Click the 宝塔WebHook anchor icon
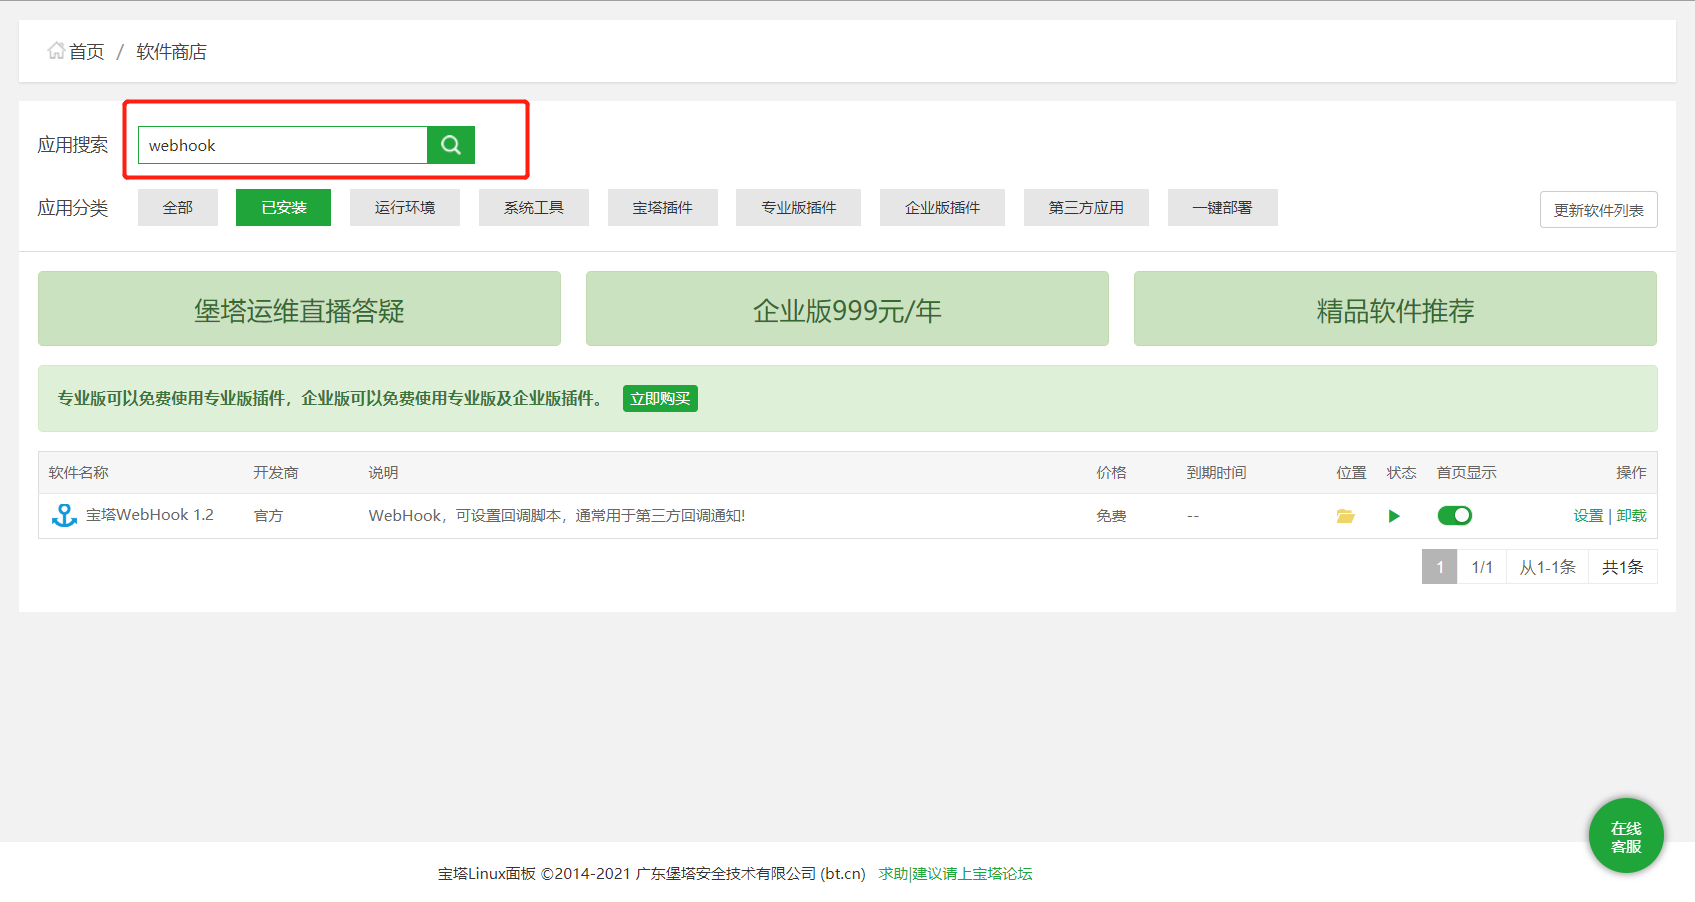 pos(64,515)
